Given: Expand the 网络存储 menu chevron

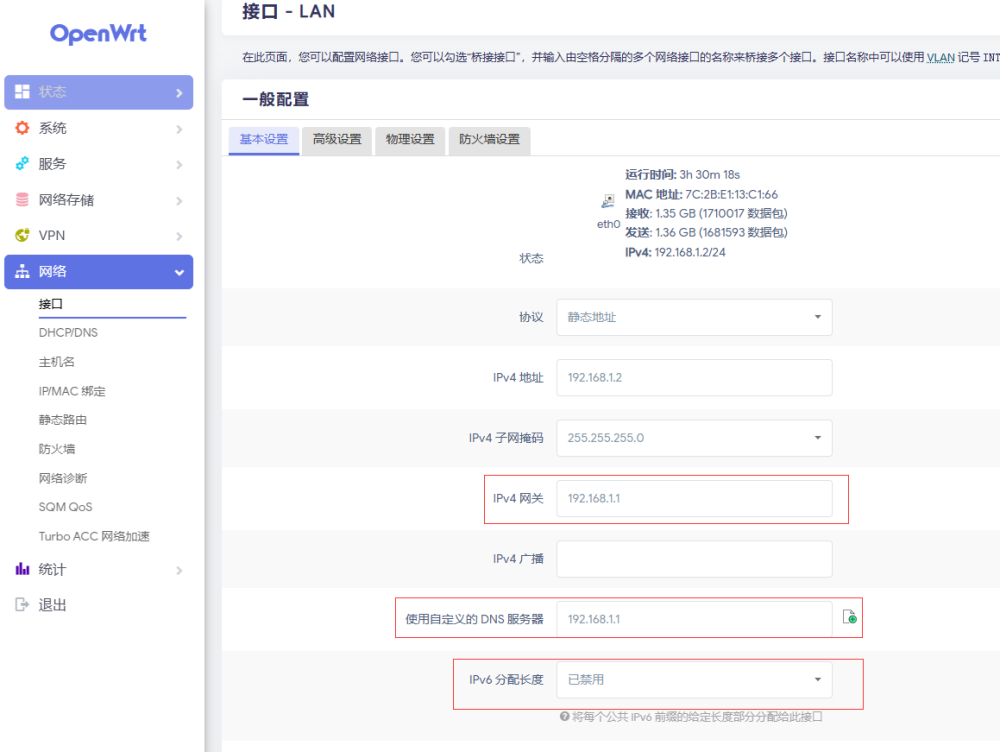Looking at the screenshot, I should [179, 201].
